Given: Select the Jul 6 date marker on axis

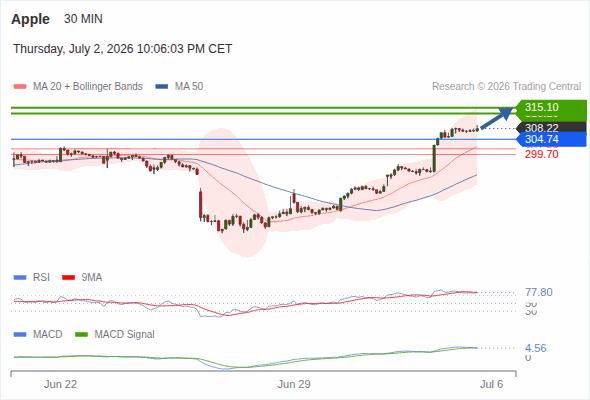Looking at the screenshot, I should 491,384.
